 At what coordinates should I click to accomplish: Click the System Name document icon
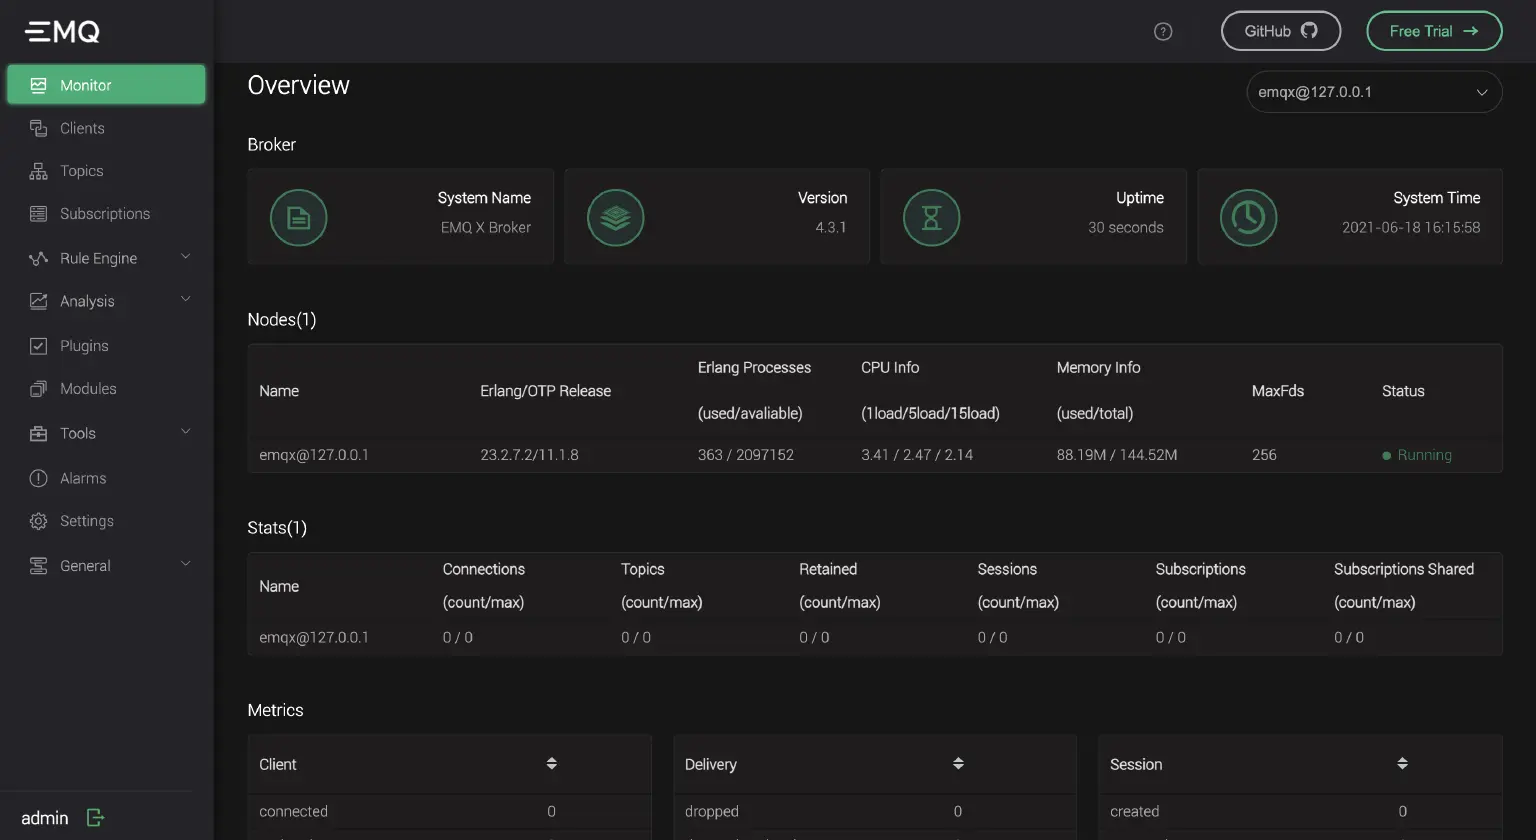pos(298,217)
